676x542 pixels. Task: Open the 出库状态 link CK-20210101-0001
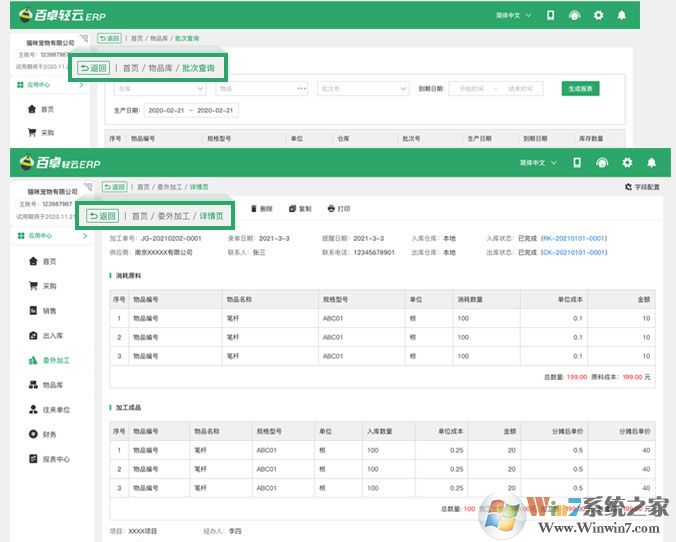(574, 253)
